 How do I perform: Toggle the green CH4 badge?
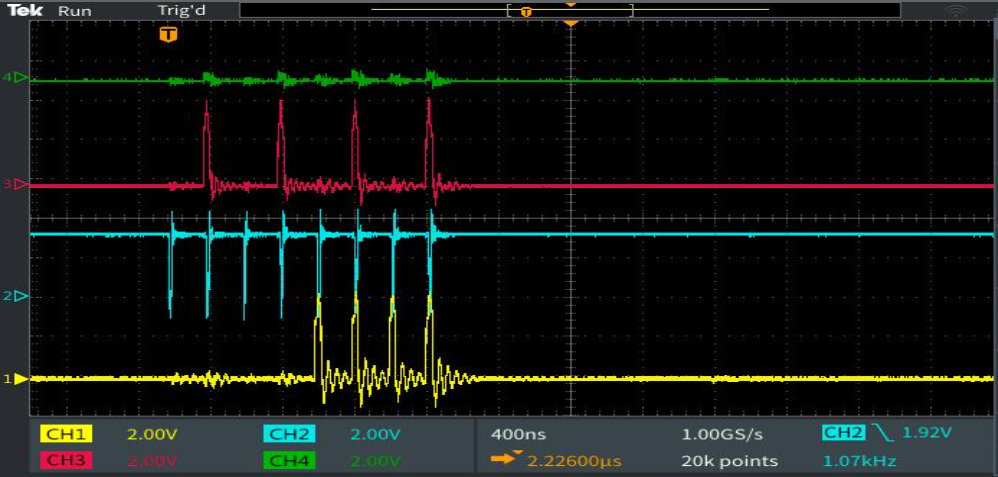288,460
